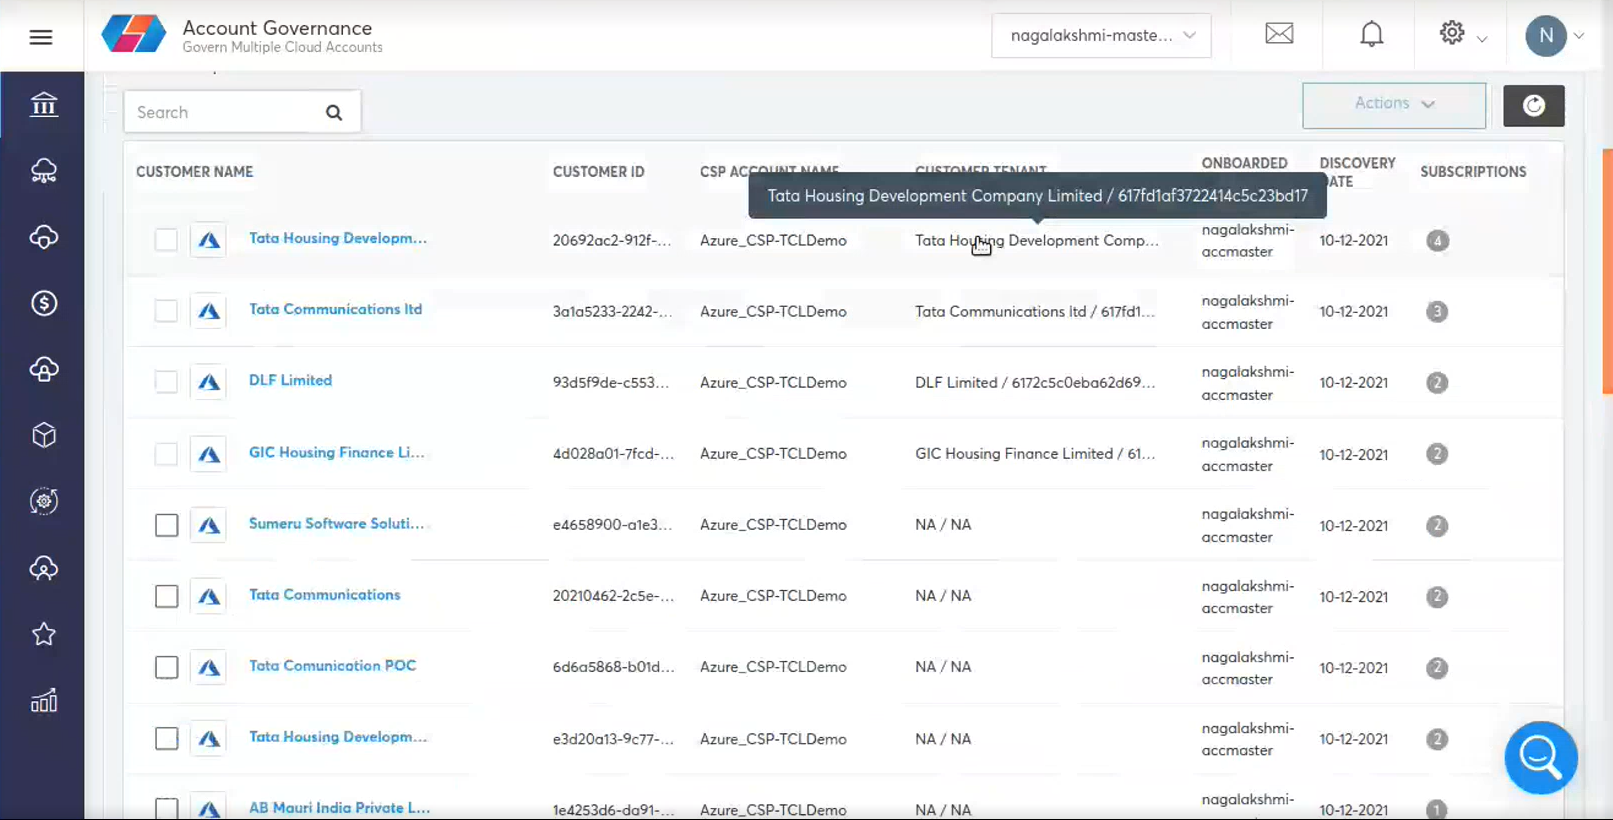Screen dimensions: 1613x820
Task: Click customer ID 4d028a01-7fcd
Action: (613, 453)
